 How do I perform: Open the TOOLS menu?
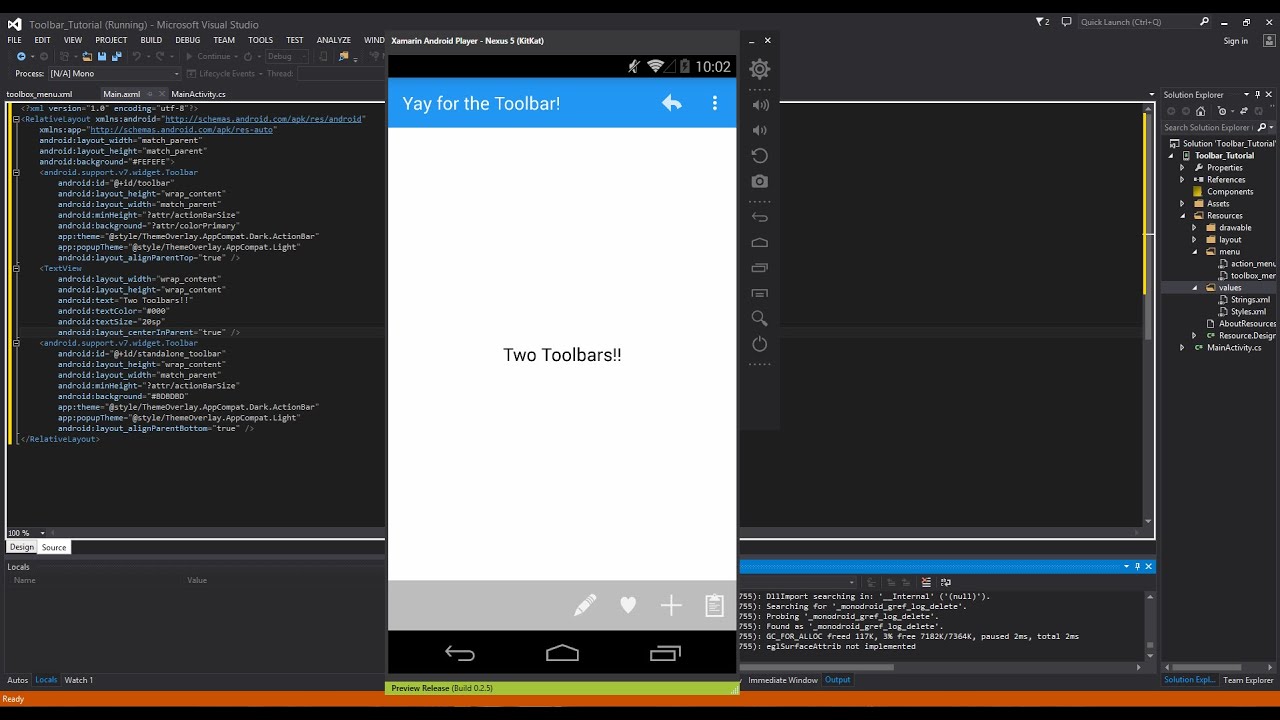(260, 40)
